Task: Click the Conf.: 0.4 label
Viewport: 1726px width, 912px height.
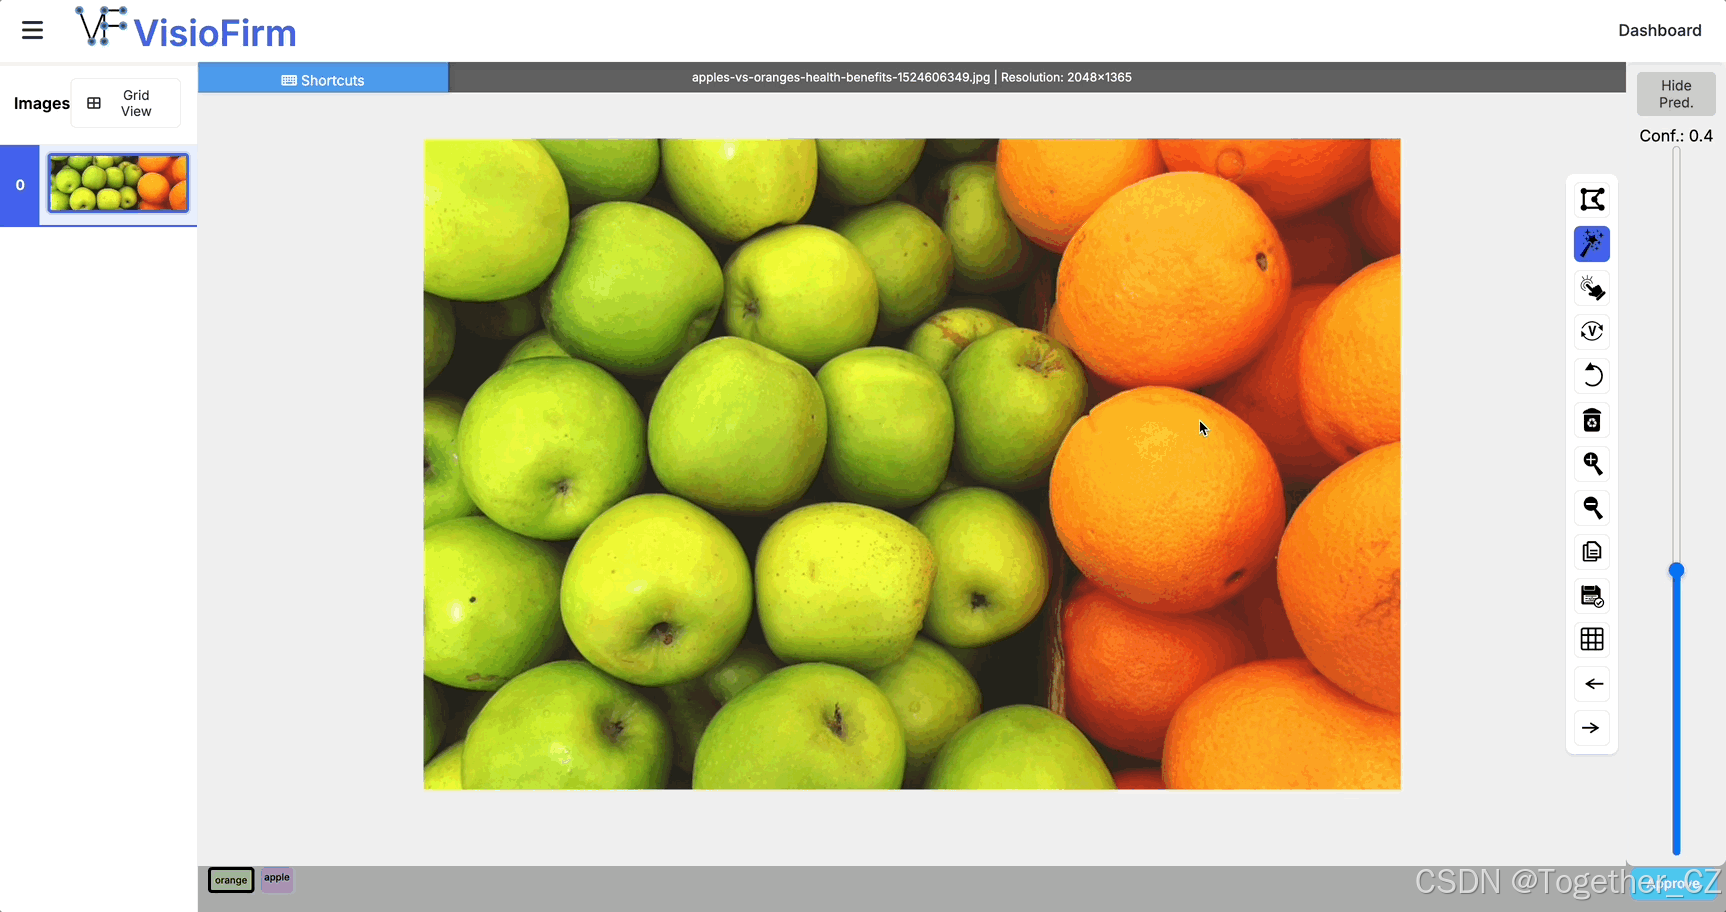Action: 1676,136
